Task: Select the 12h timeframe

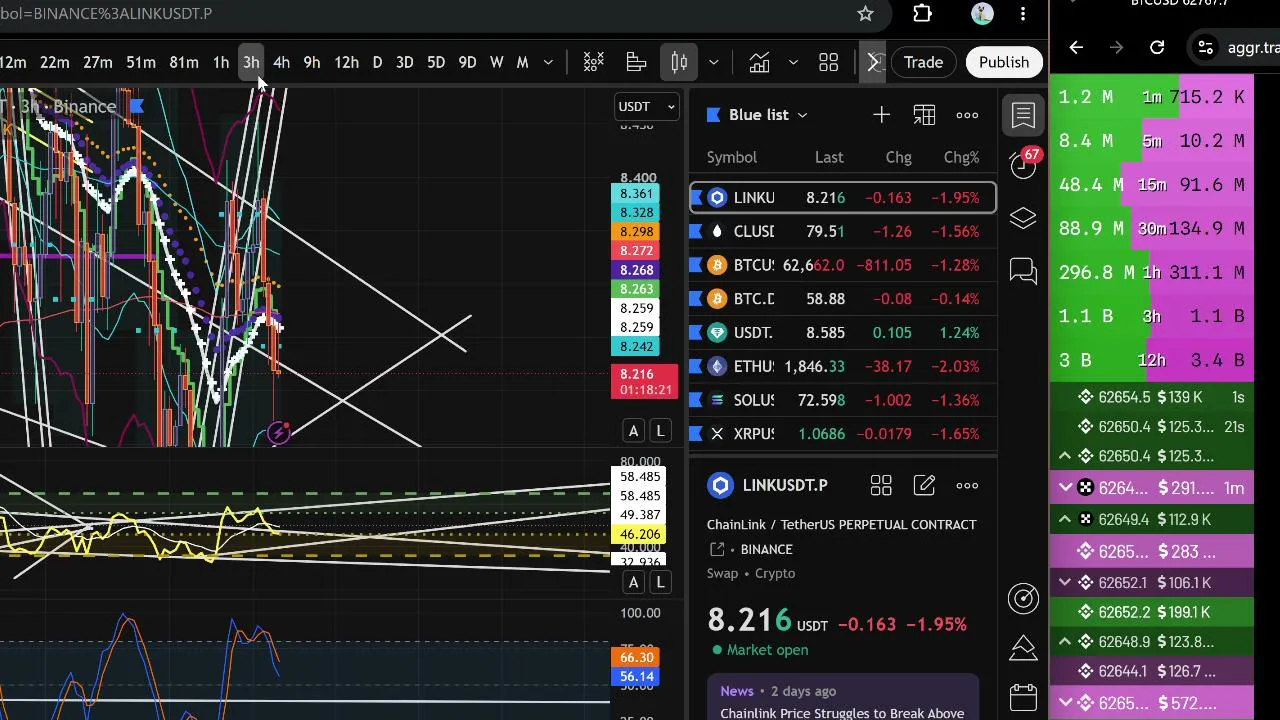Action: pos(346,63)
